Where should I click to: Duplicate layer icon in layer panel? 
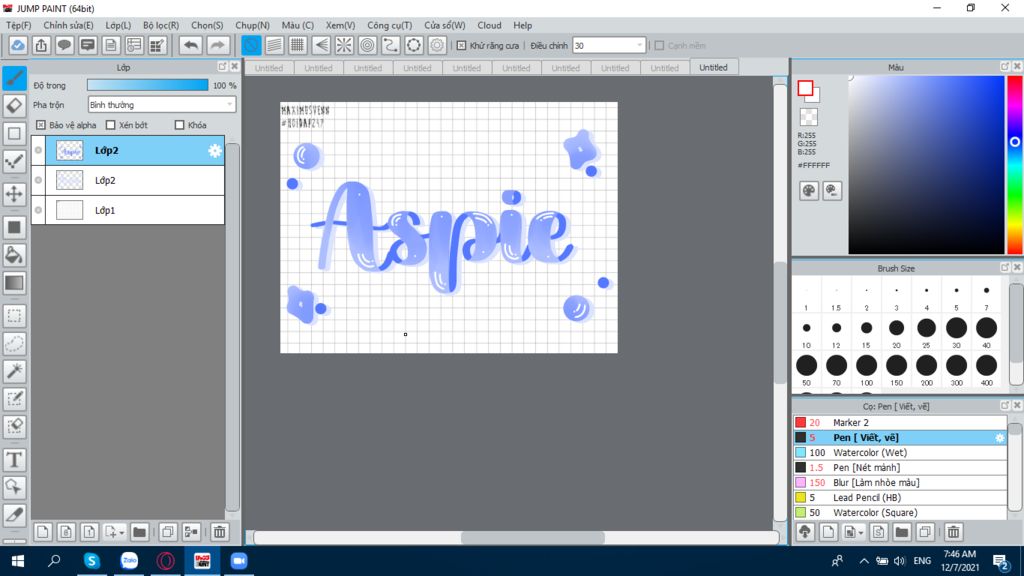pyautogui.click(x=167, y=532)
